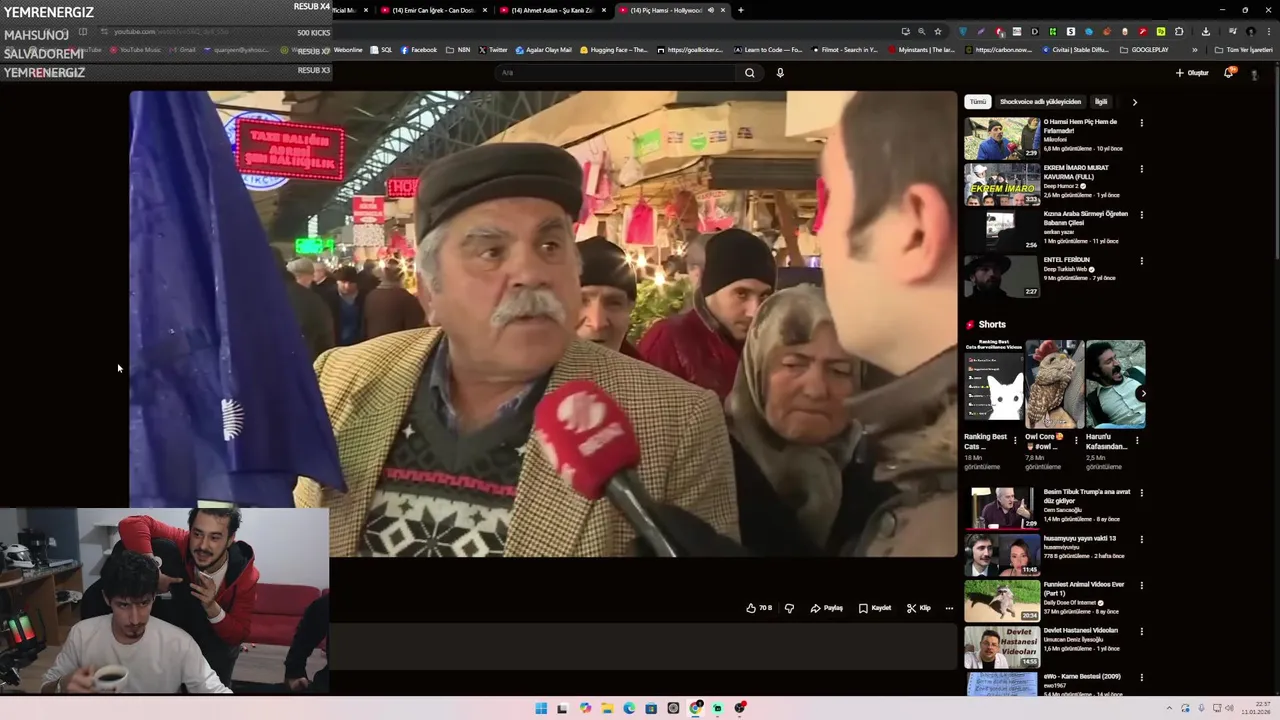Click the Oluştur create button
This screenshot has height=720, width=1280.
pos(1192,72)
